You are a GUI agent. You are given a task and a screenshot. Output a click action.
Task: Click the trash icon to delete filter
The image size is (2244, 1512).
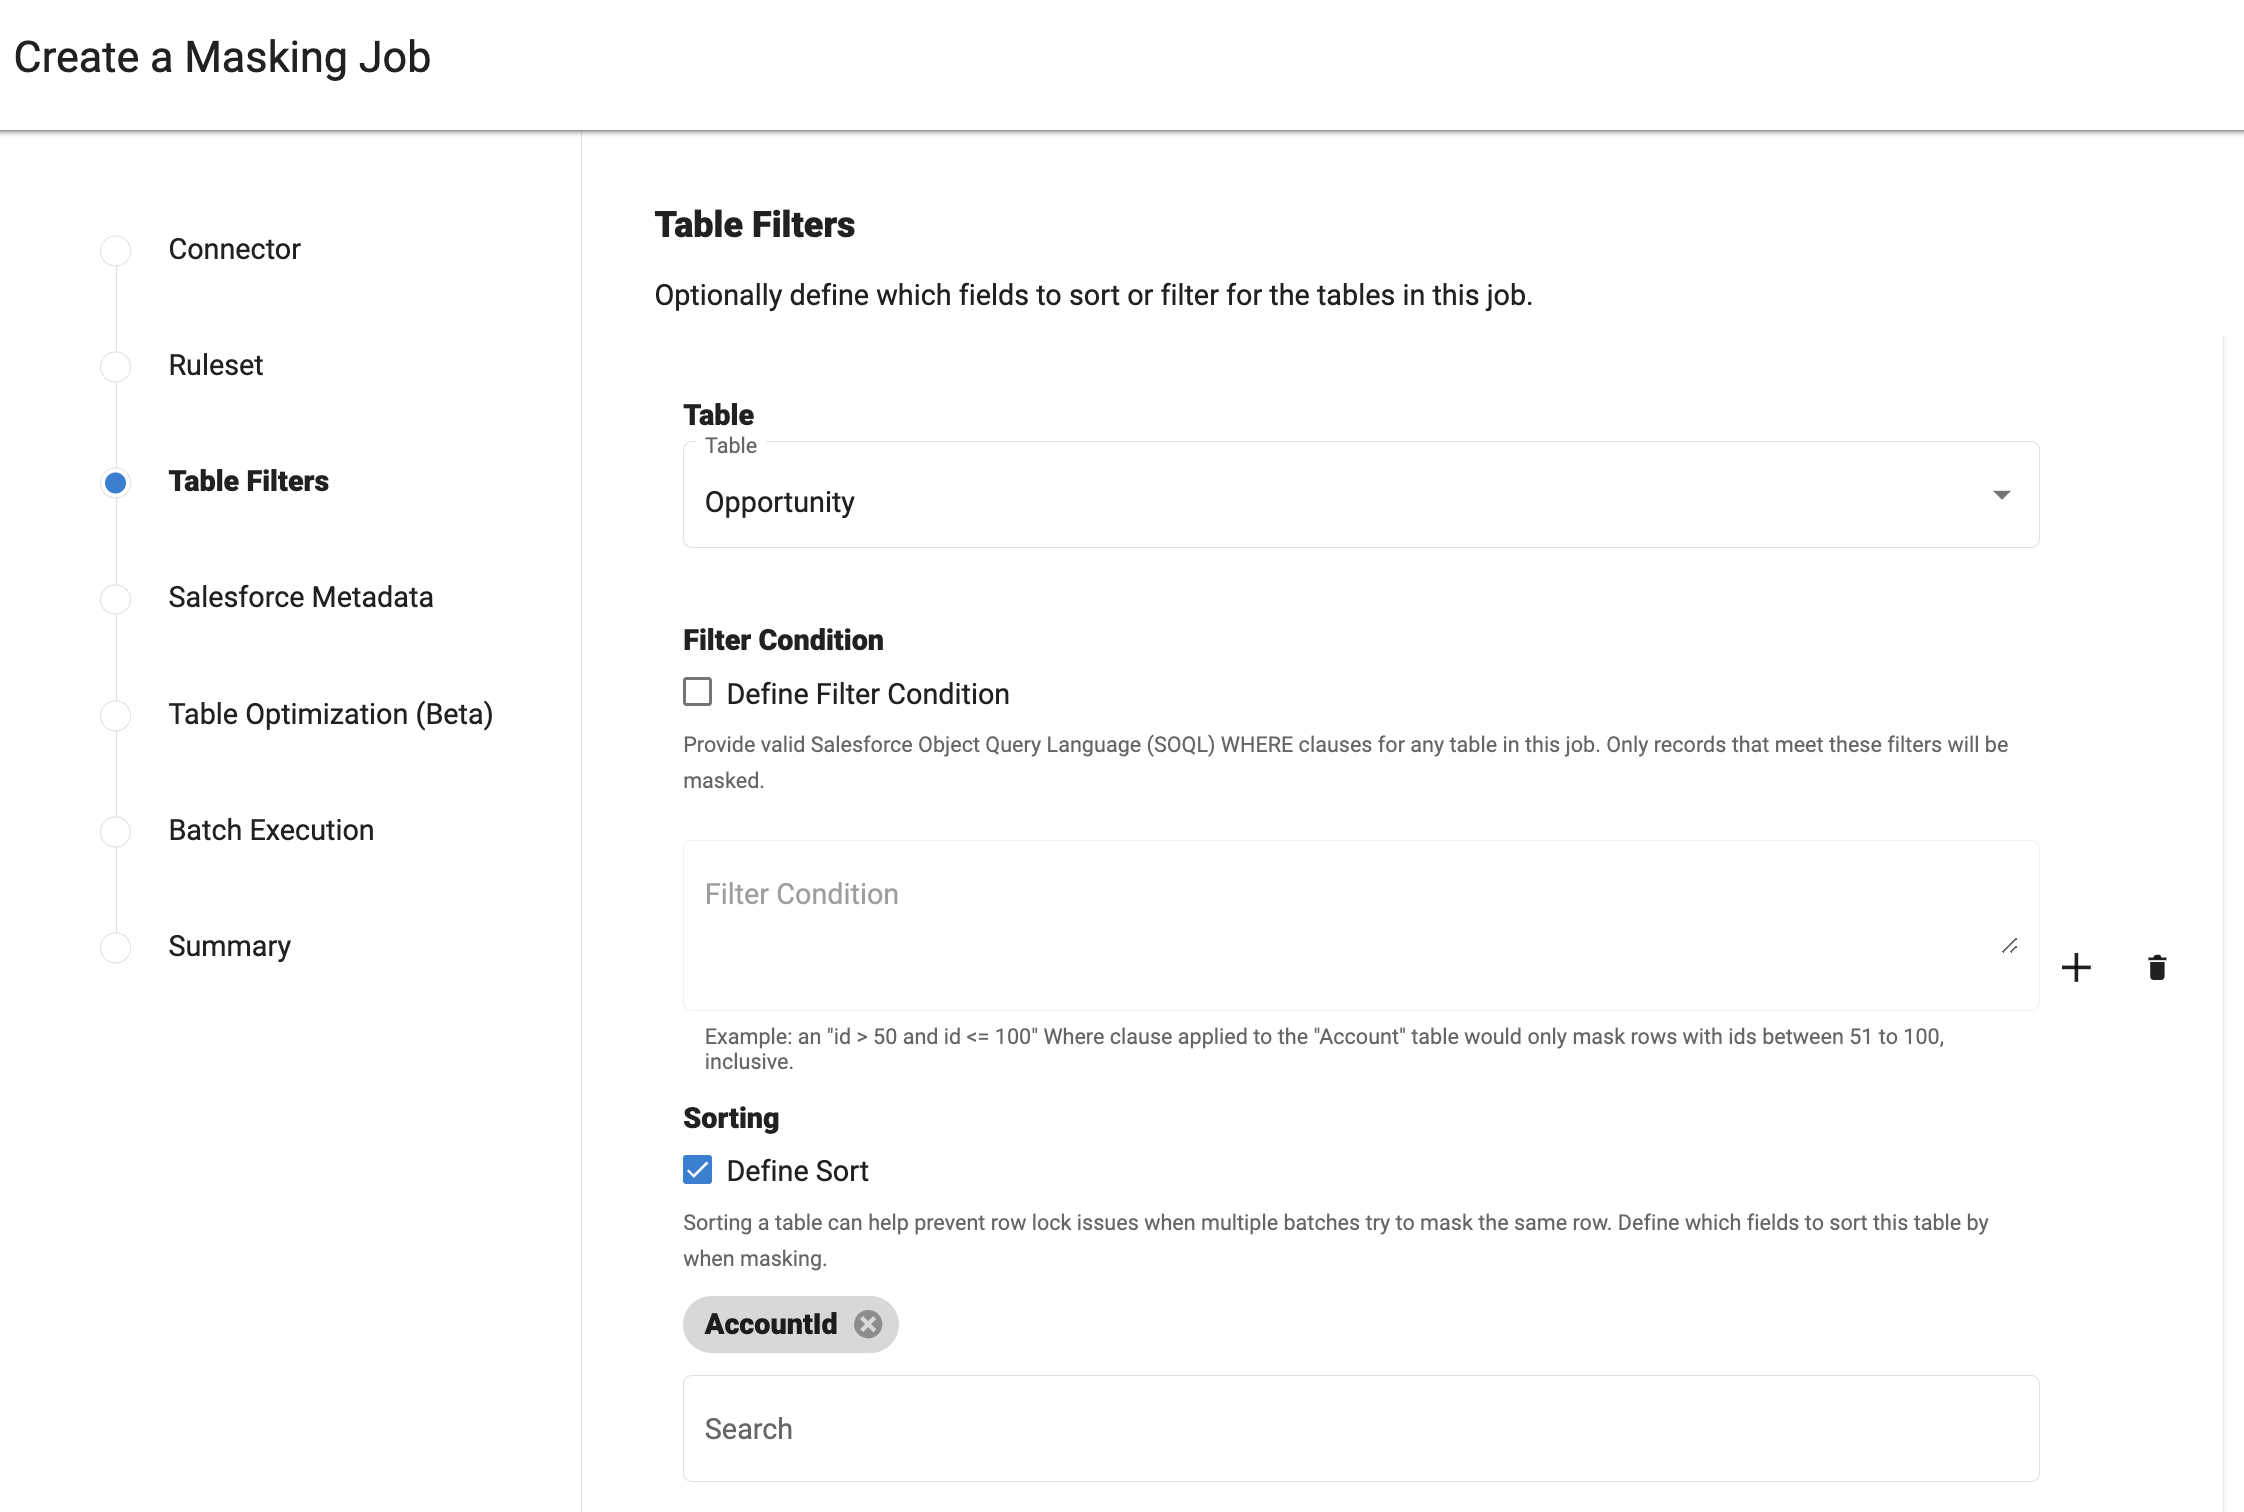(2157, 967)
